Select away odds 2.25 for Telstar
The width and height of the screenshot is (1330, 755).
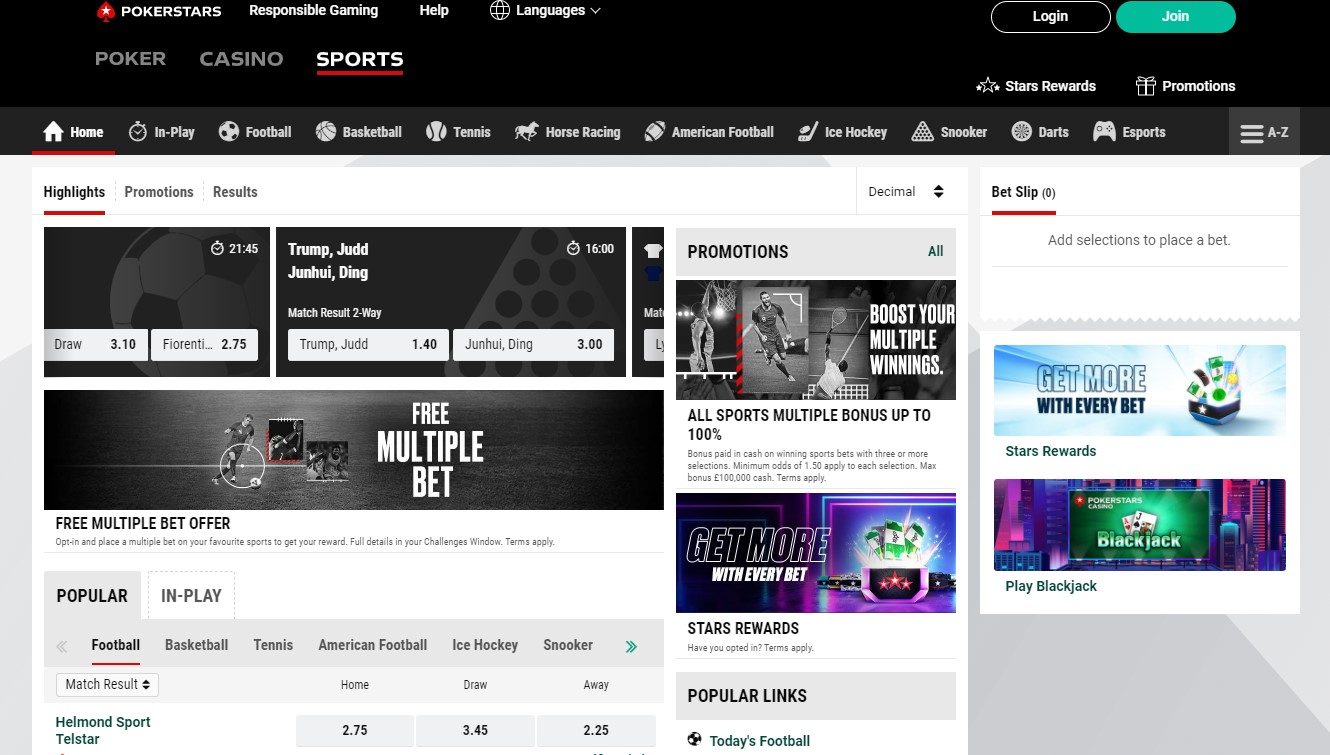point(596,731)
